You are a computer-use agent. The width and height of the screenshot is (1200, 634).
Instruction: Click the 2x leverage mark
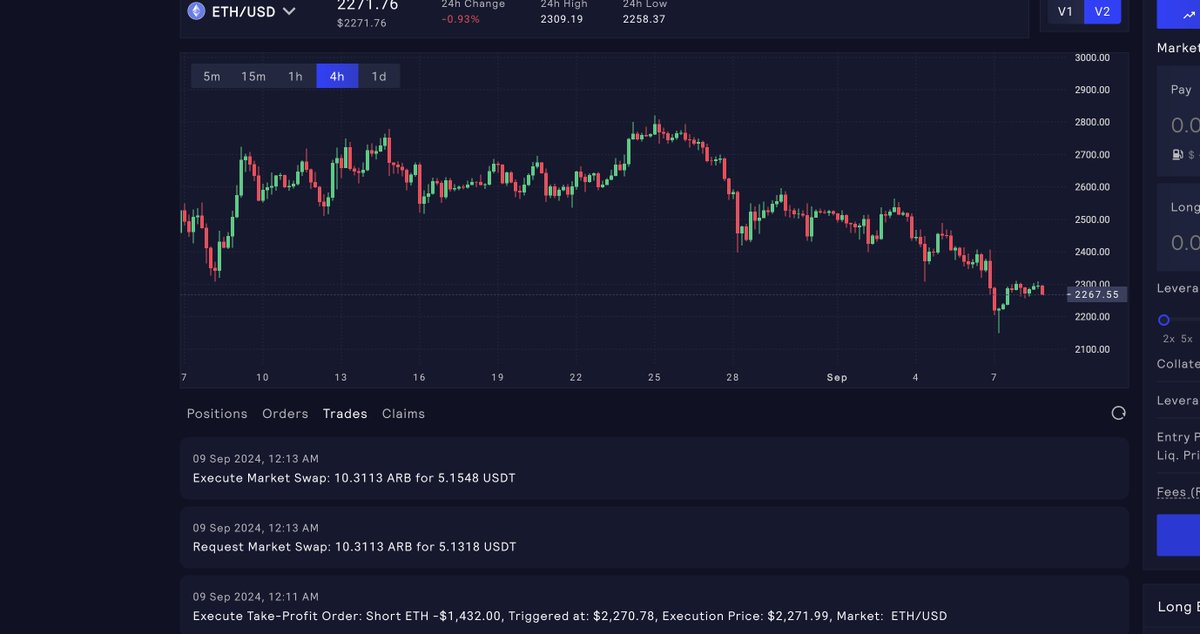click(x=1168, y=339)
